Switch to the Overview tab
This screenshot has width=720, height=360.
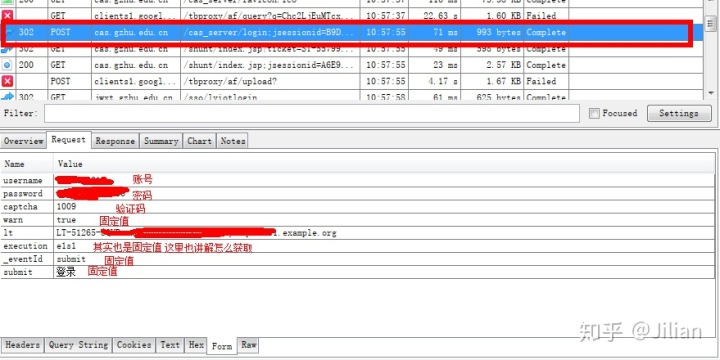coord(24,141)
